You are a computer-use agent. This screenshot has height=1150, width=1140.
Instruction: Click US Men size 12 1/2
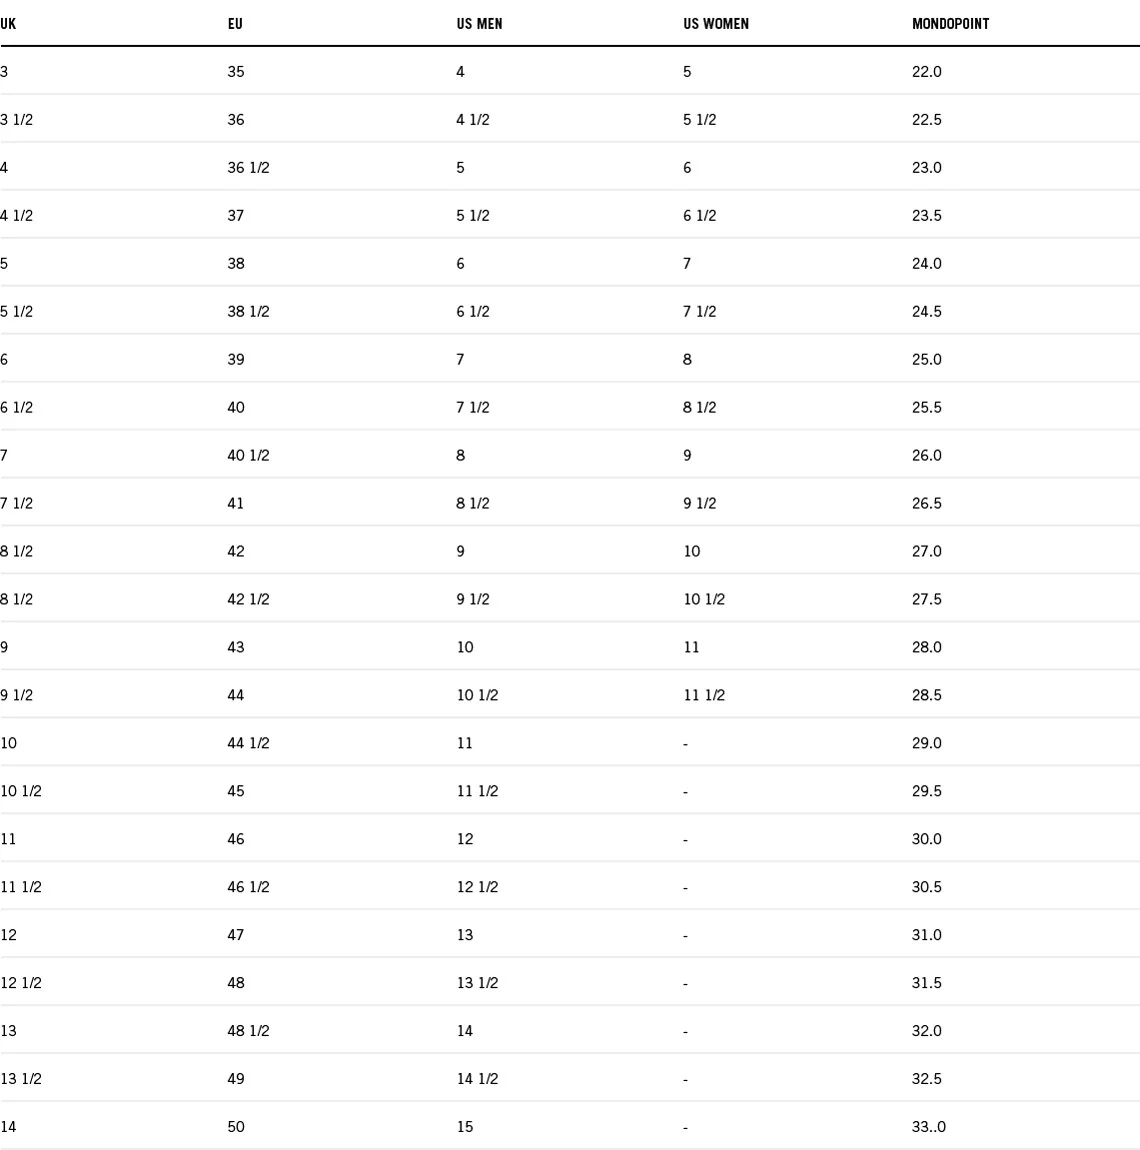(x=477, y=887)
